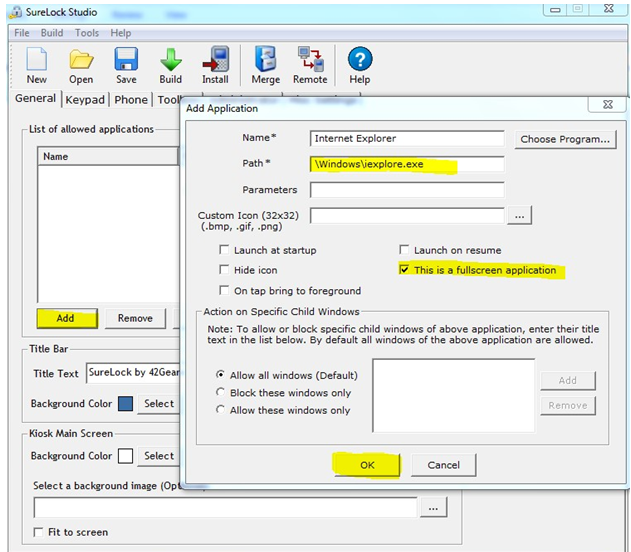Viewport: 631px width, 552px height.
Task: Click OK in Add Application dialog
Action: [366, 465]
